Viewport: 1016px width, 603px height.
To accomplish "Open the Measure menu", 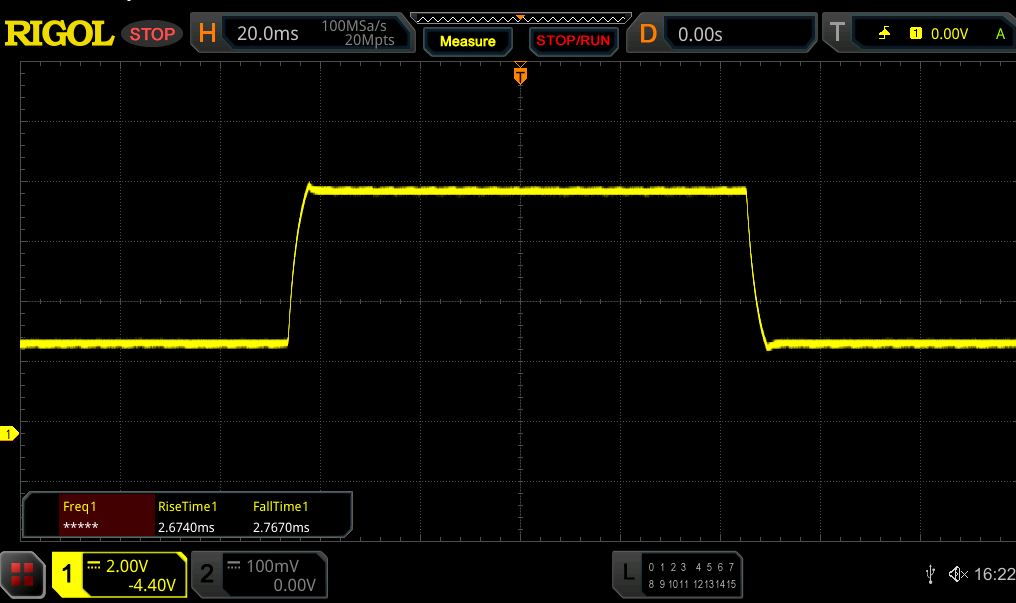I will (468, 41).
